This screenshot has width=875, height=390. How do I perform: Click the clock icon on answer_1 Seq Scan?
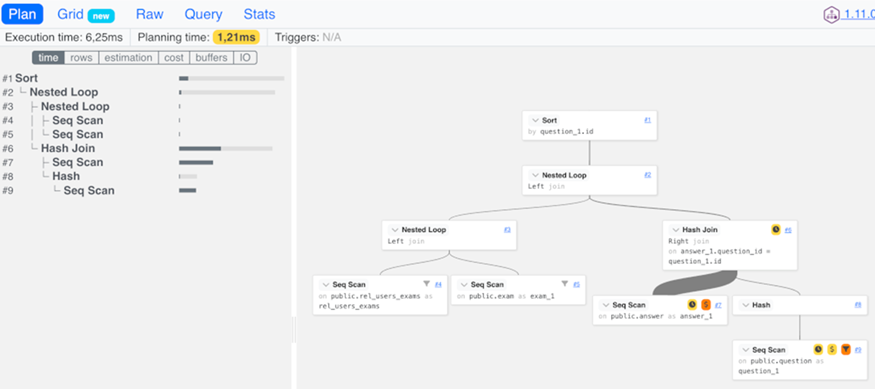[692, 305]
